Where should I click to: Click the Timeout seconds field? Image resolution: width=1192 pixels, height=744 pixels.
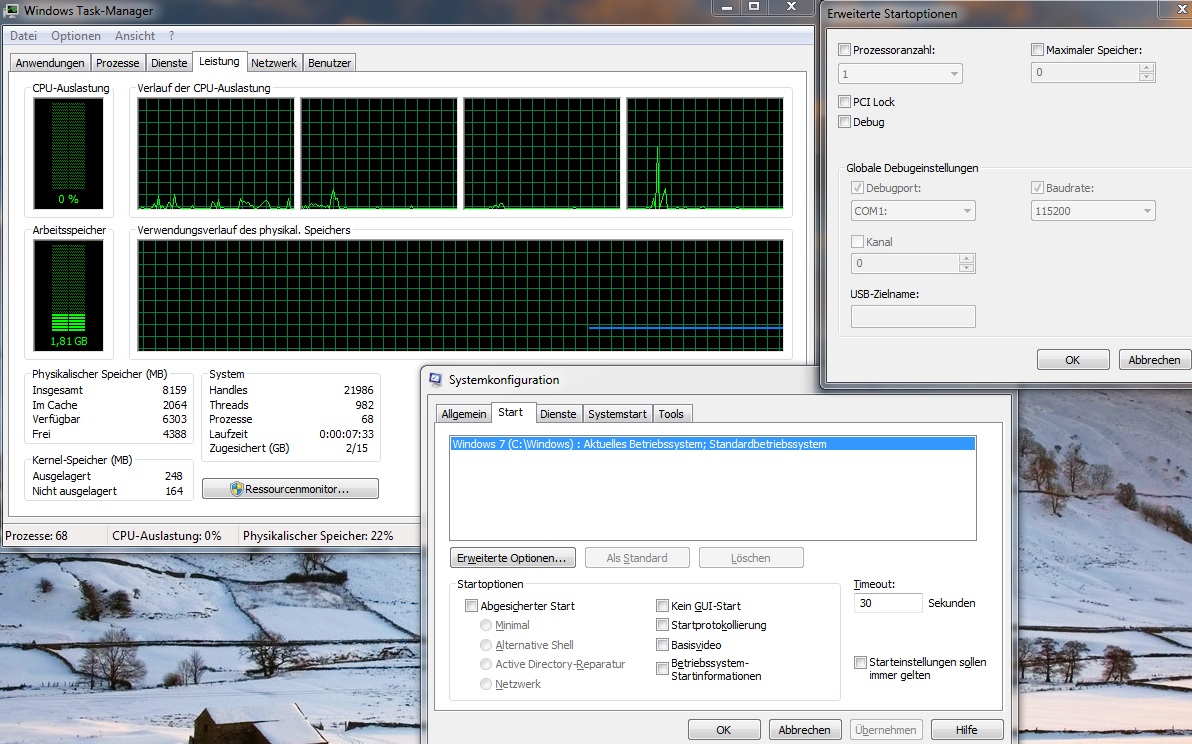click(887, 603)
